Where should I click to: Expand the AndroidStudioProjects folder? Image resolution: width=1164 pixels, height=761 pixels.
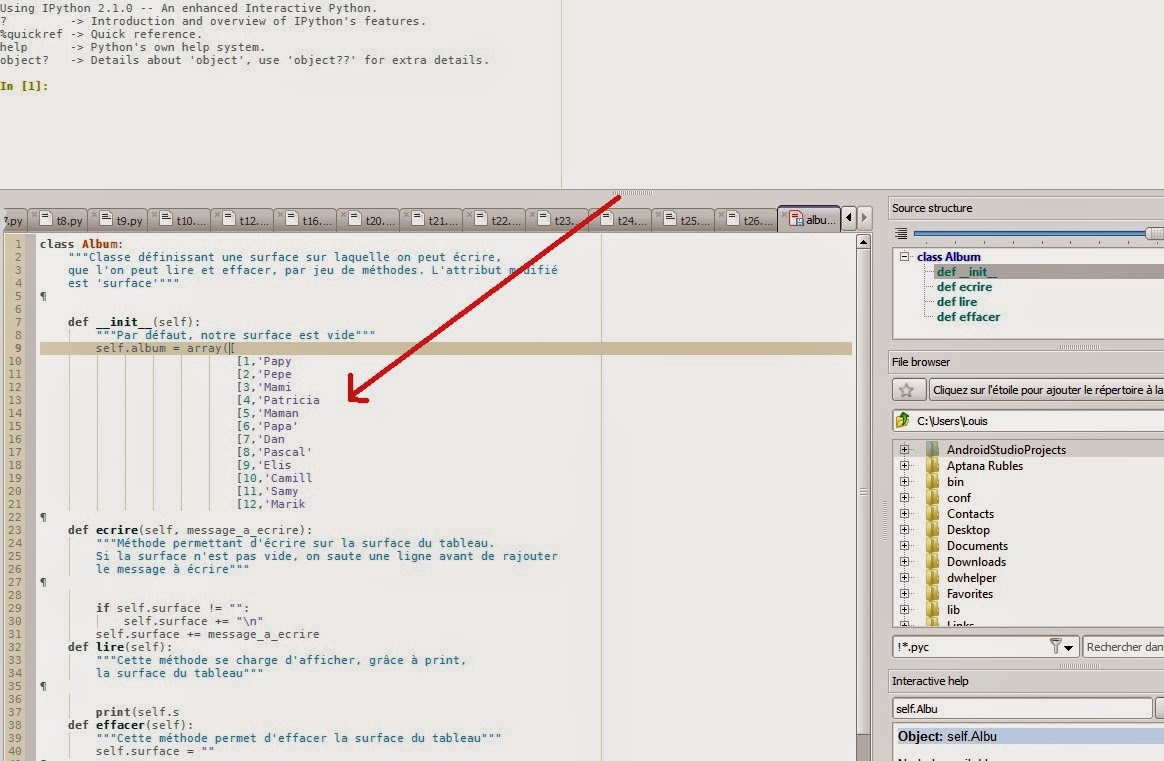click(904, 449)
